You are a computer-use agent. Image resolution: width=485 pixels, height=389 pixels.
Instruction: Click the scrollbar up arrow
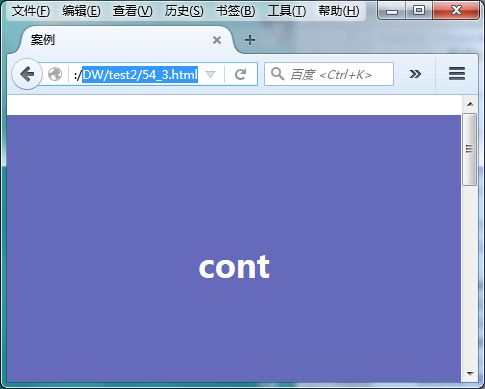(470, 104)
